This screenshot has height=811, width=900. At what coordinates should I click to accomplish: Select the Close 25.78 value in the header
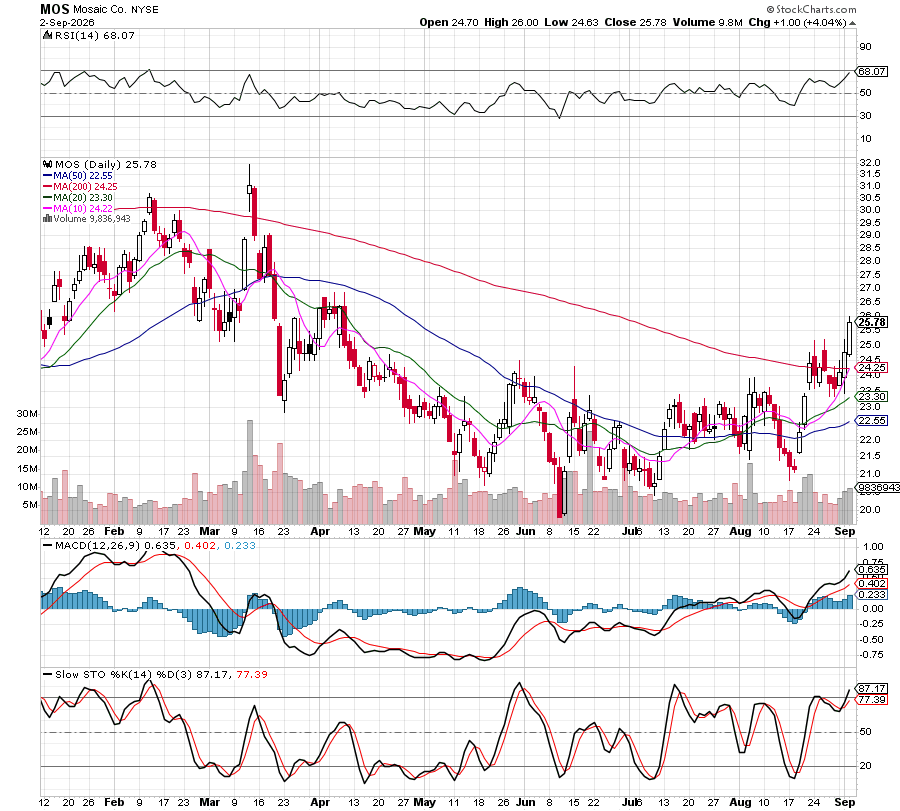(635, 22)
